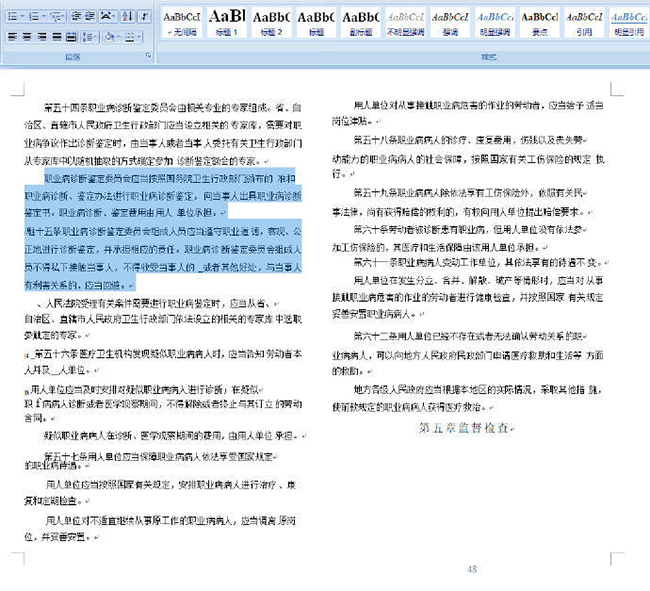The height and width of the screenshot is (591, 650).
Task: Apply paragraph shading paint bucket
Action: (x=110, y=37)
